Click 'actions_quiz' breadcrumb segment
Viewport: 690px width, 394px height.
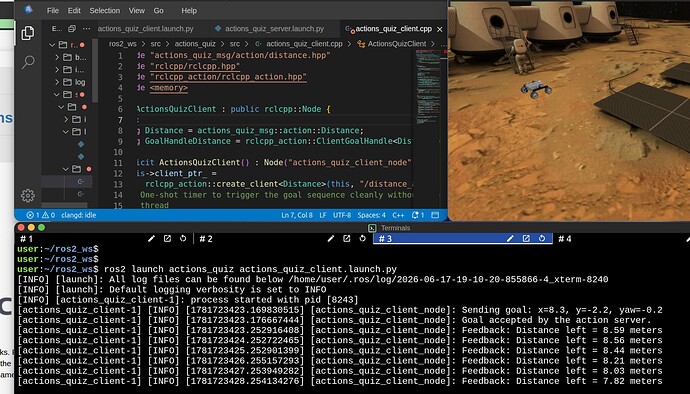pyautogui.click(x=195, y=44)
